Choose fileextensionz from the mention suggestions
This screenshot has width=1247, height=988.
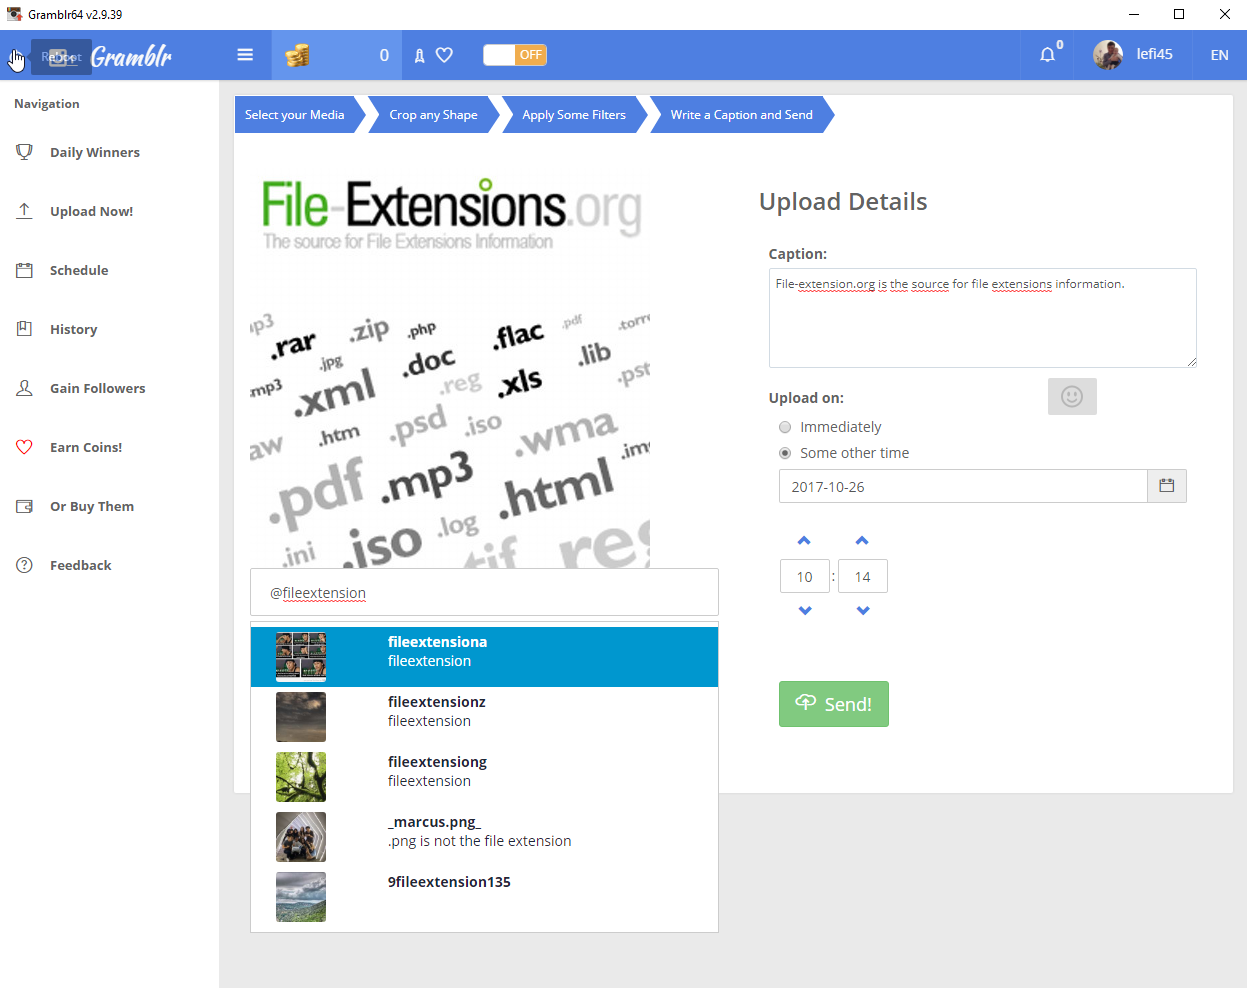(437, 711)
